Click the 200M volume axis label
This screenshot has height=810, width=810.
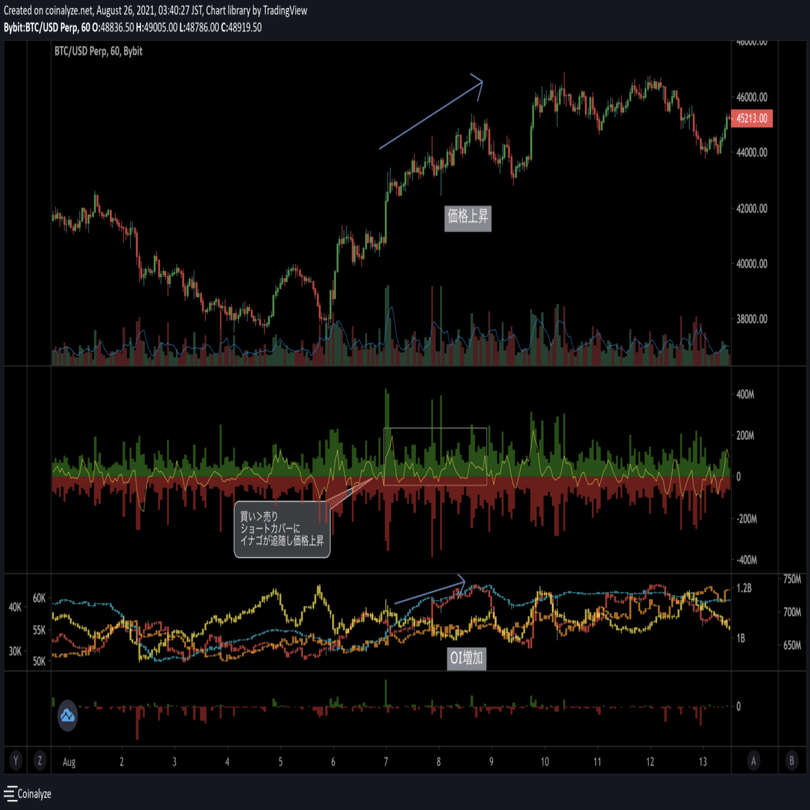coord(745,436)
